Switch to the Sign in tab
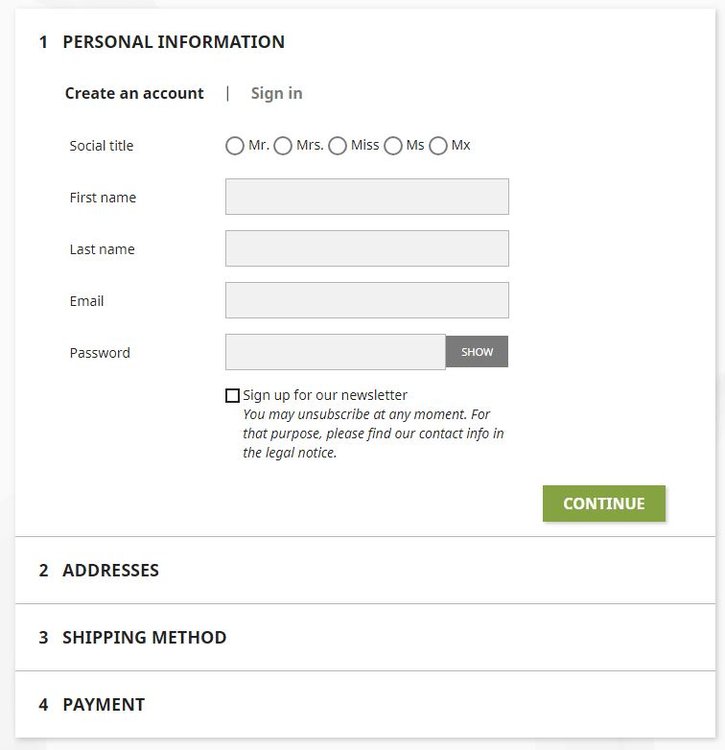Viewport: 725px width, 750px height. (x=277, y=93)
